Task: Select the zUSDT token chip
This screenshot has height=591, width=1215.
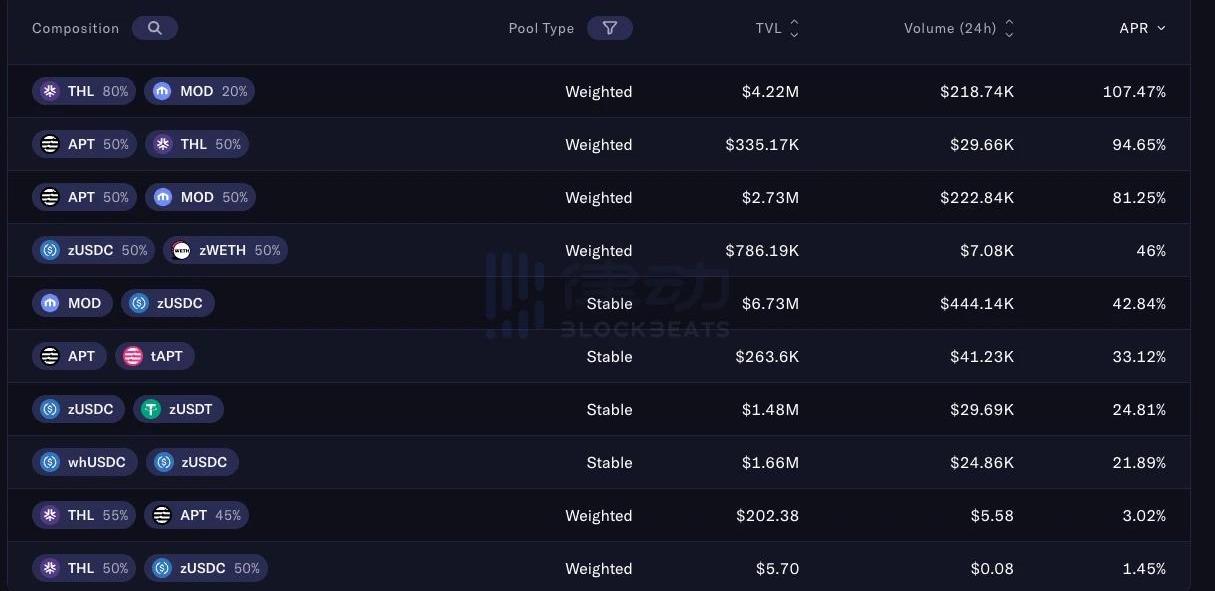Action: point(178,409)
